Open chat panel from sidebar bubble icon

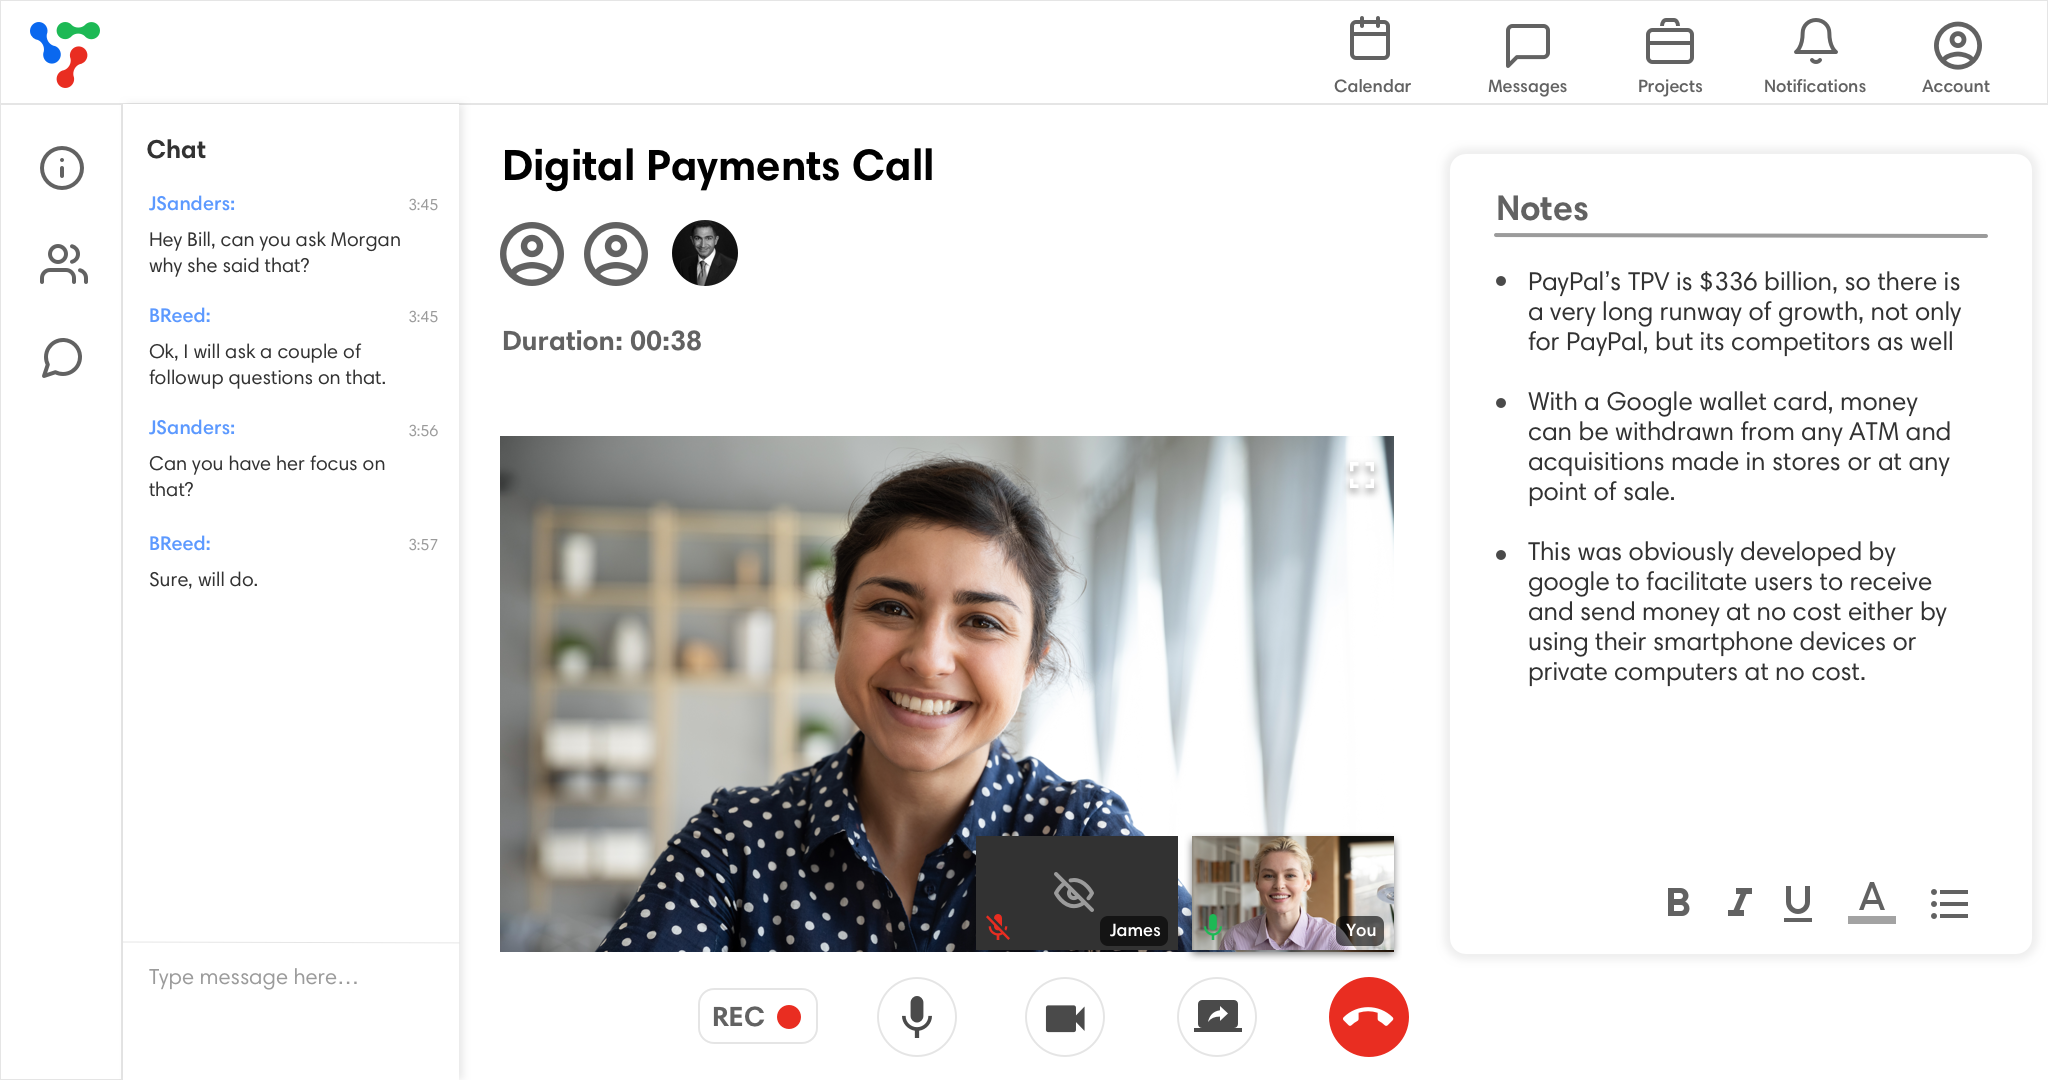pos(62,358)
